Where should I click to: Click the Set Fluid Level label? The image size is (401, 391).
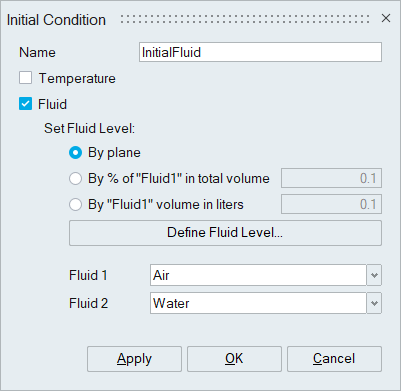click(90, 128)
